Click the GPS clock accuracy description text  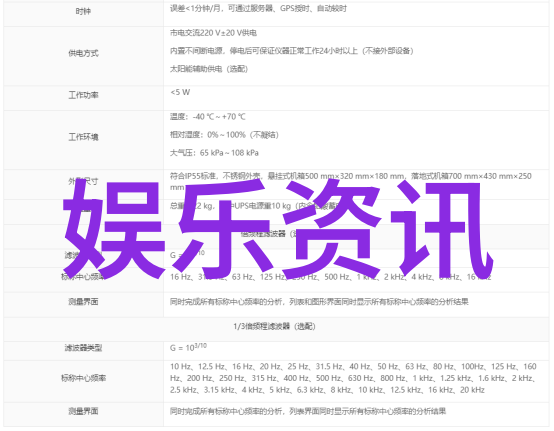click(258, 8)
